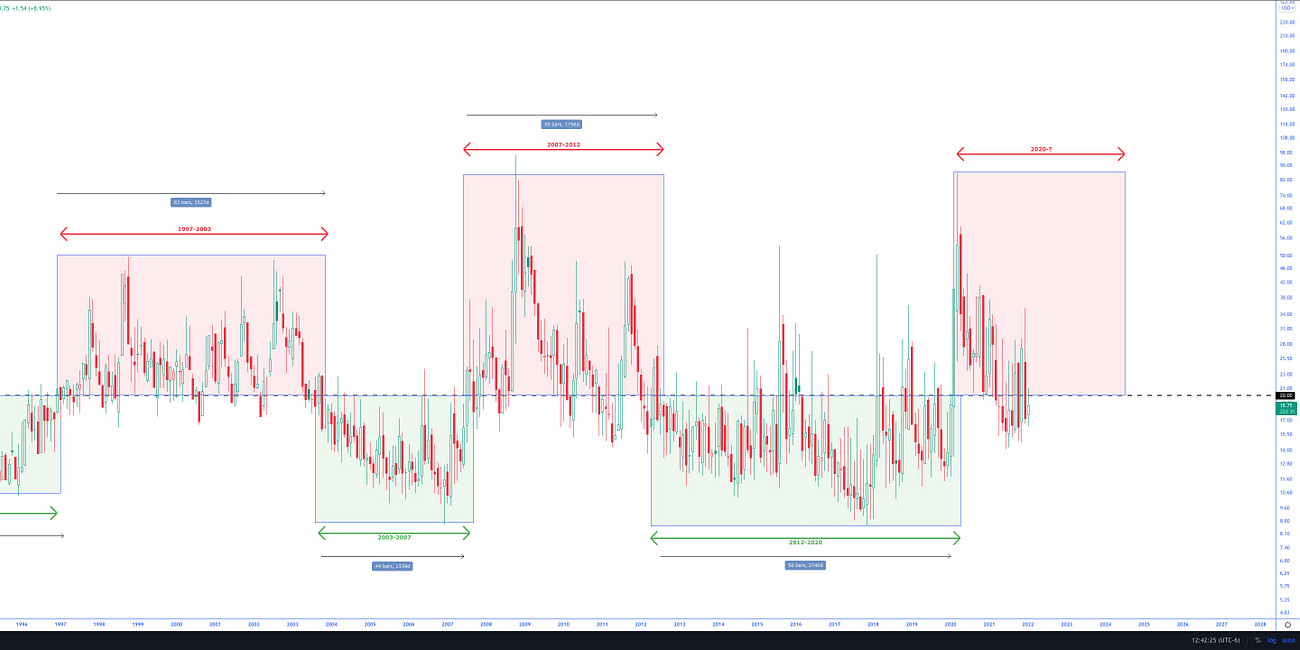Image resolution: width=1300 pixels, height=650 pixels.
Task: Select the red 2020-? range annotation
Action: coord(1040,154)
